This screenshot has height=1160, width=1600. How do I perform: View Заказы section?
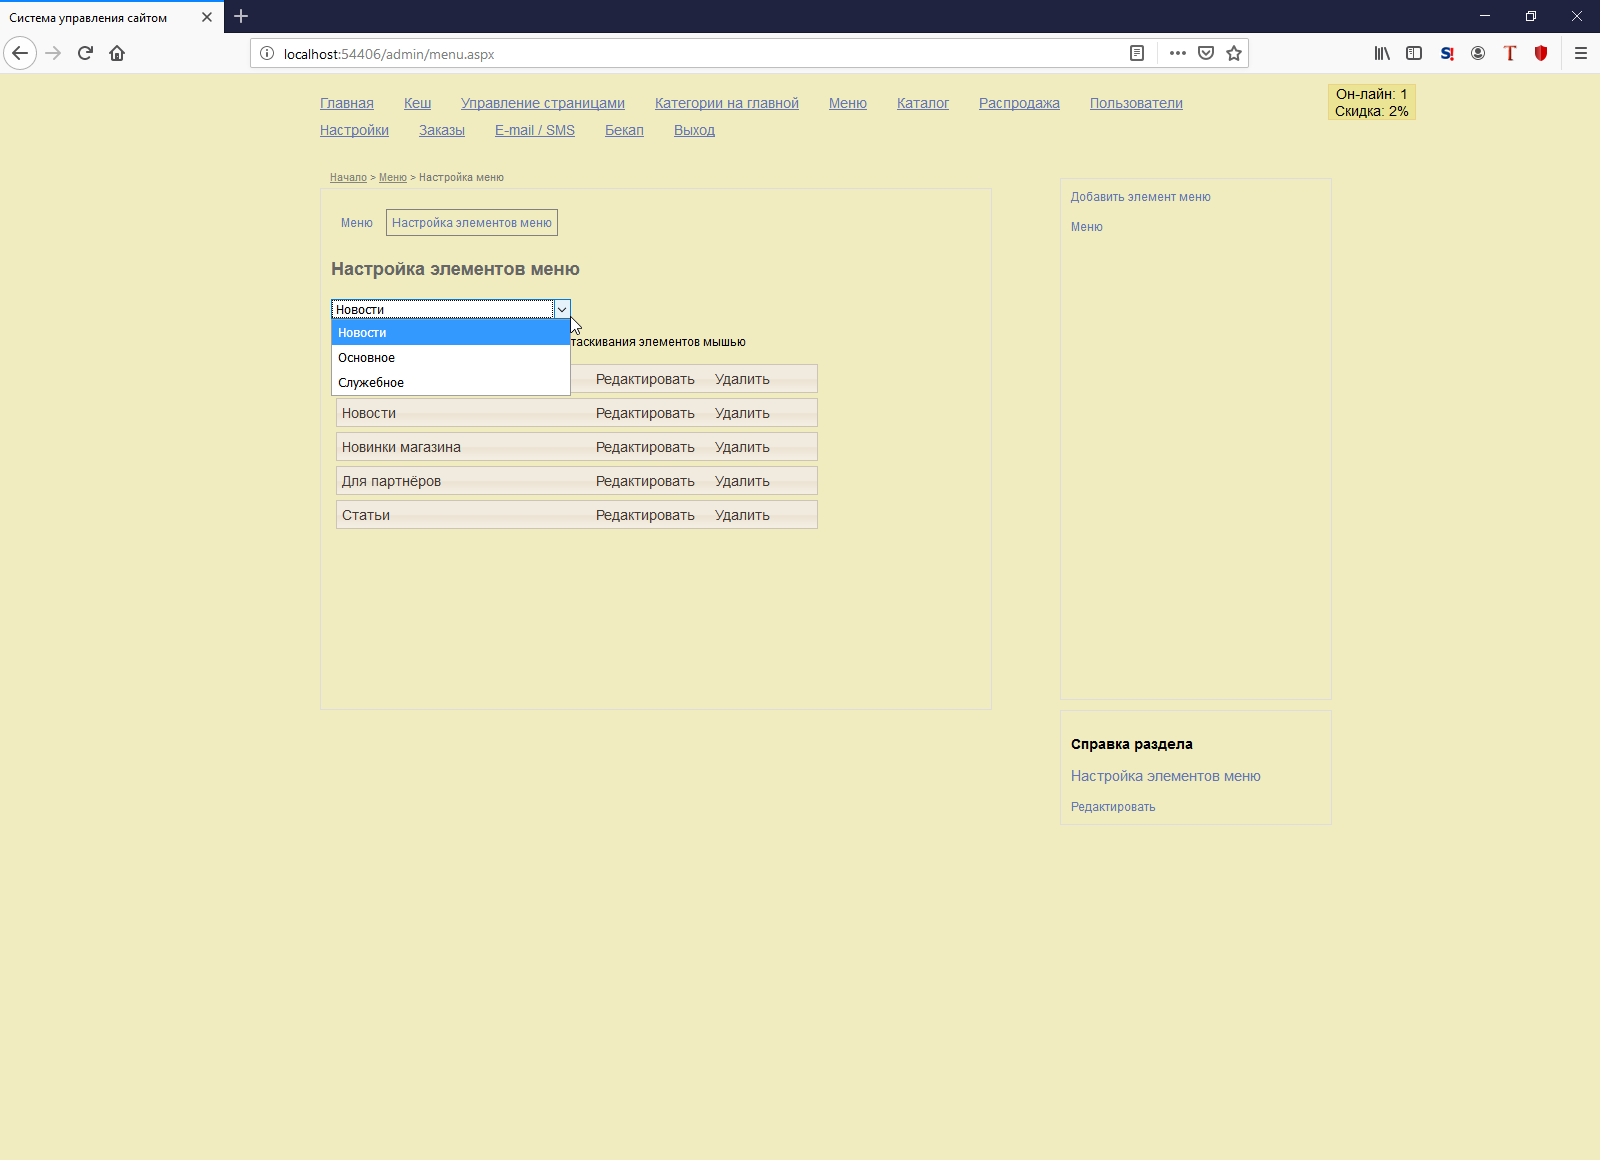[442, 130]
